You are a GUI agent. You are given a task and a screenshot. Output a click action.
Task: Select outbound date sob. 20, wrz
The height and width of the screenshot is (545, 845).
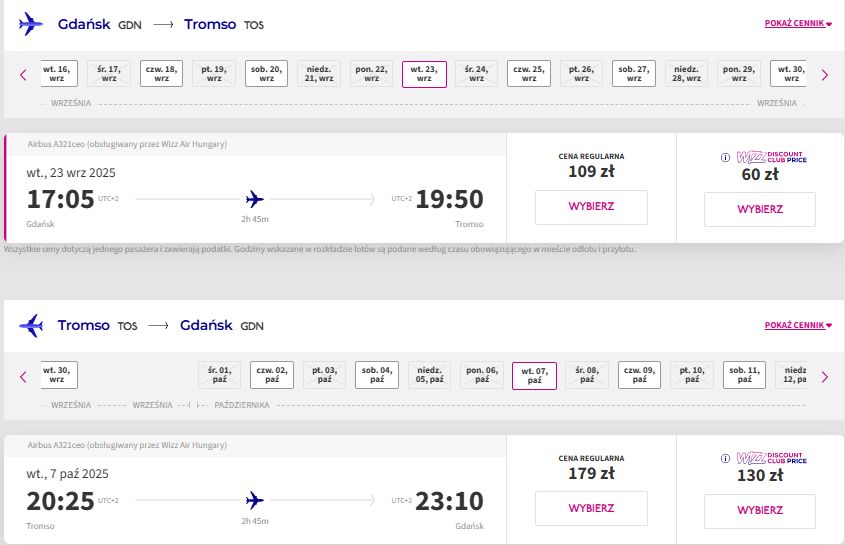pyautogui.click(x=266, y=73)
